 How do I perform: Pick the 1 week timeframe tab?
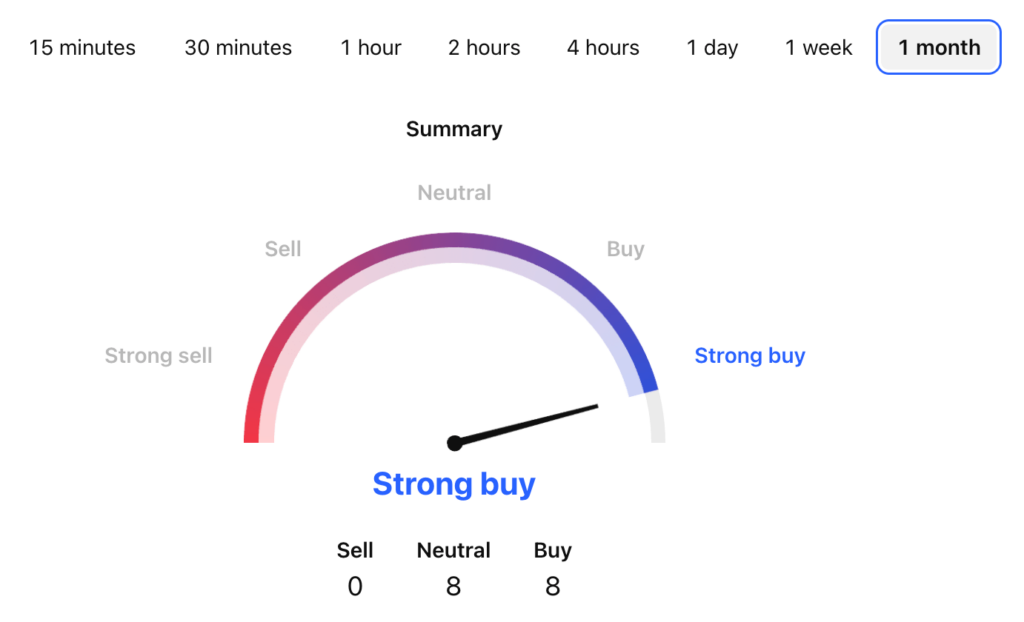coord(819,47)
